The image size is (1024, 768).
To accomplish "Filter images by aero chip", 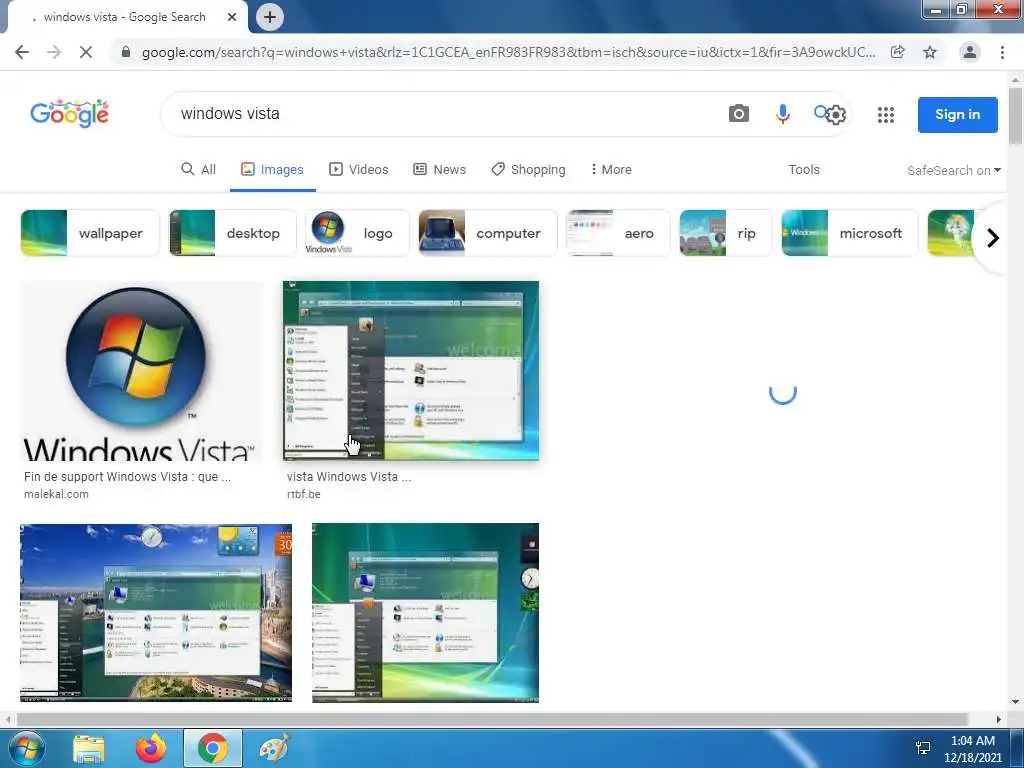I will point(618,233).
